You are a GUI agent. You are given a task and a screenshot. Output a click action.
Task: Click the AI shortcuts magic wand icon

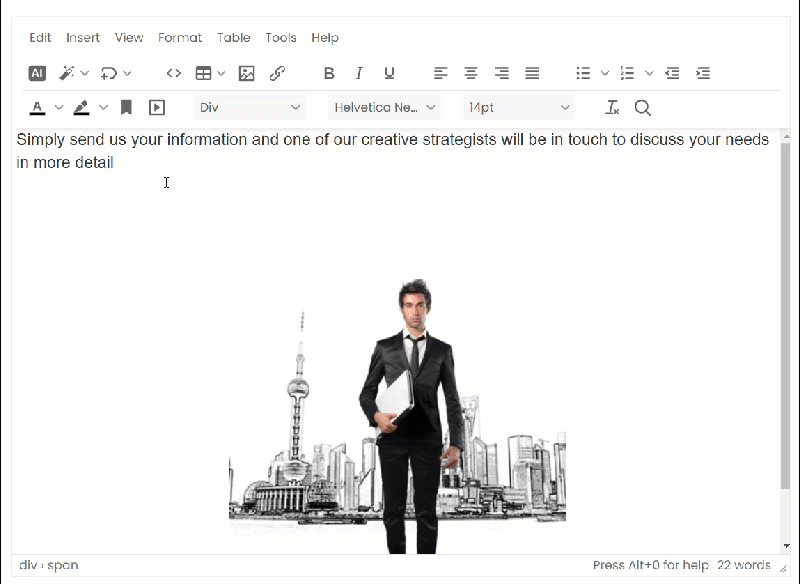coord(66,73)
